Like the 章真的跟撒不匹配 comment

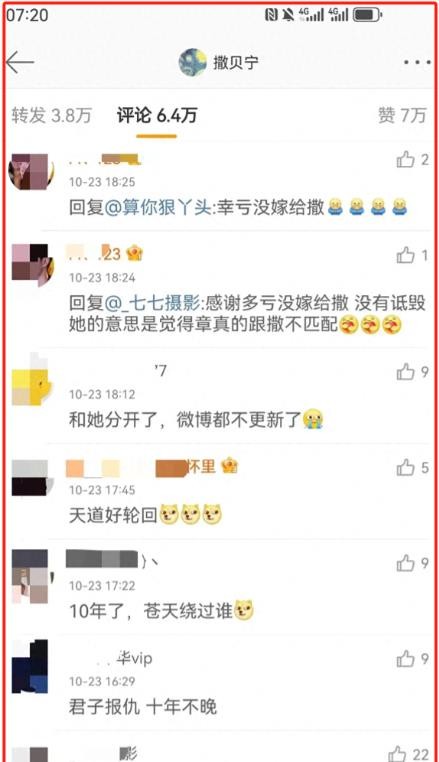click(x=412, y=255)
